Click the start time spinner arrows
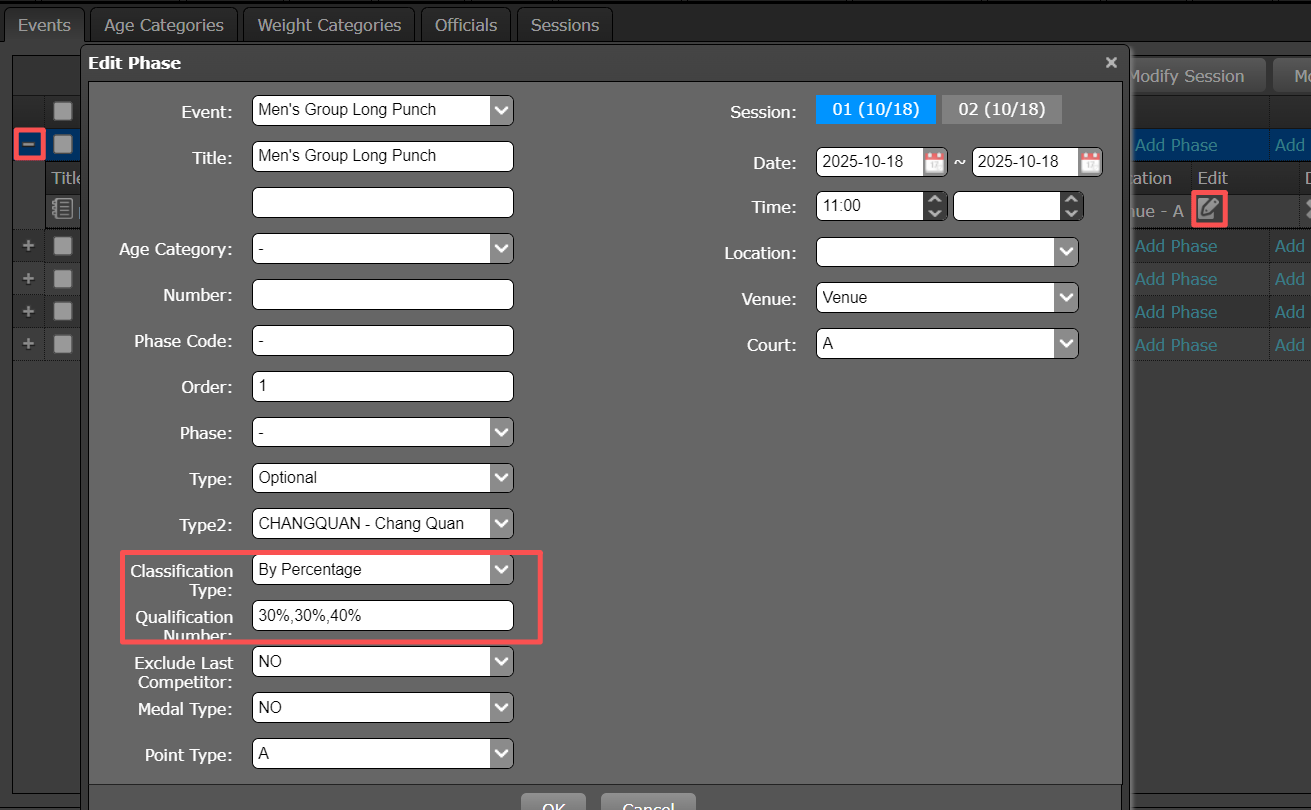 (934, 207)
